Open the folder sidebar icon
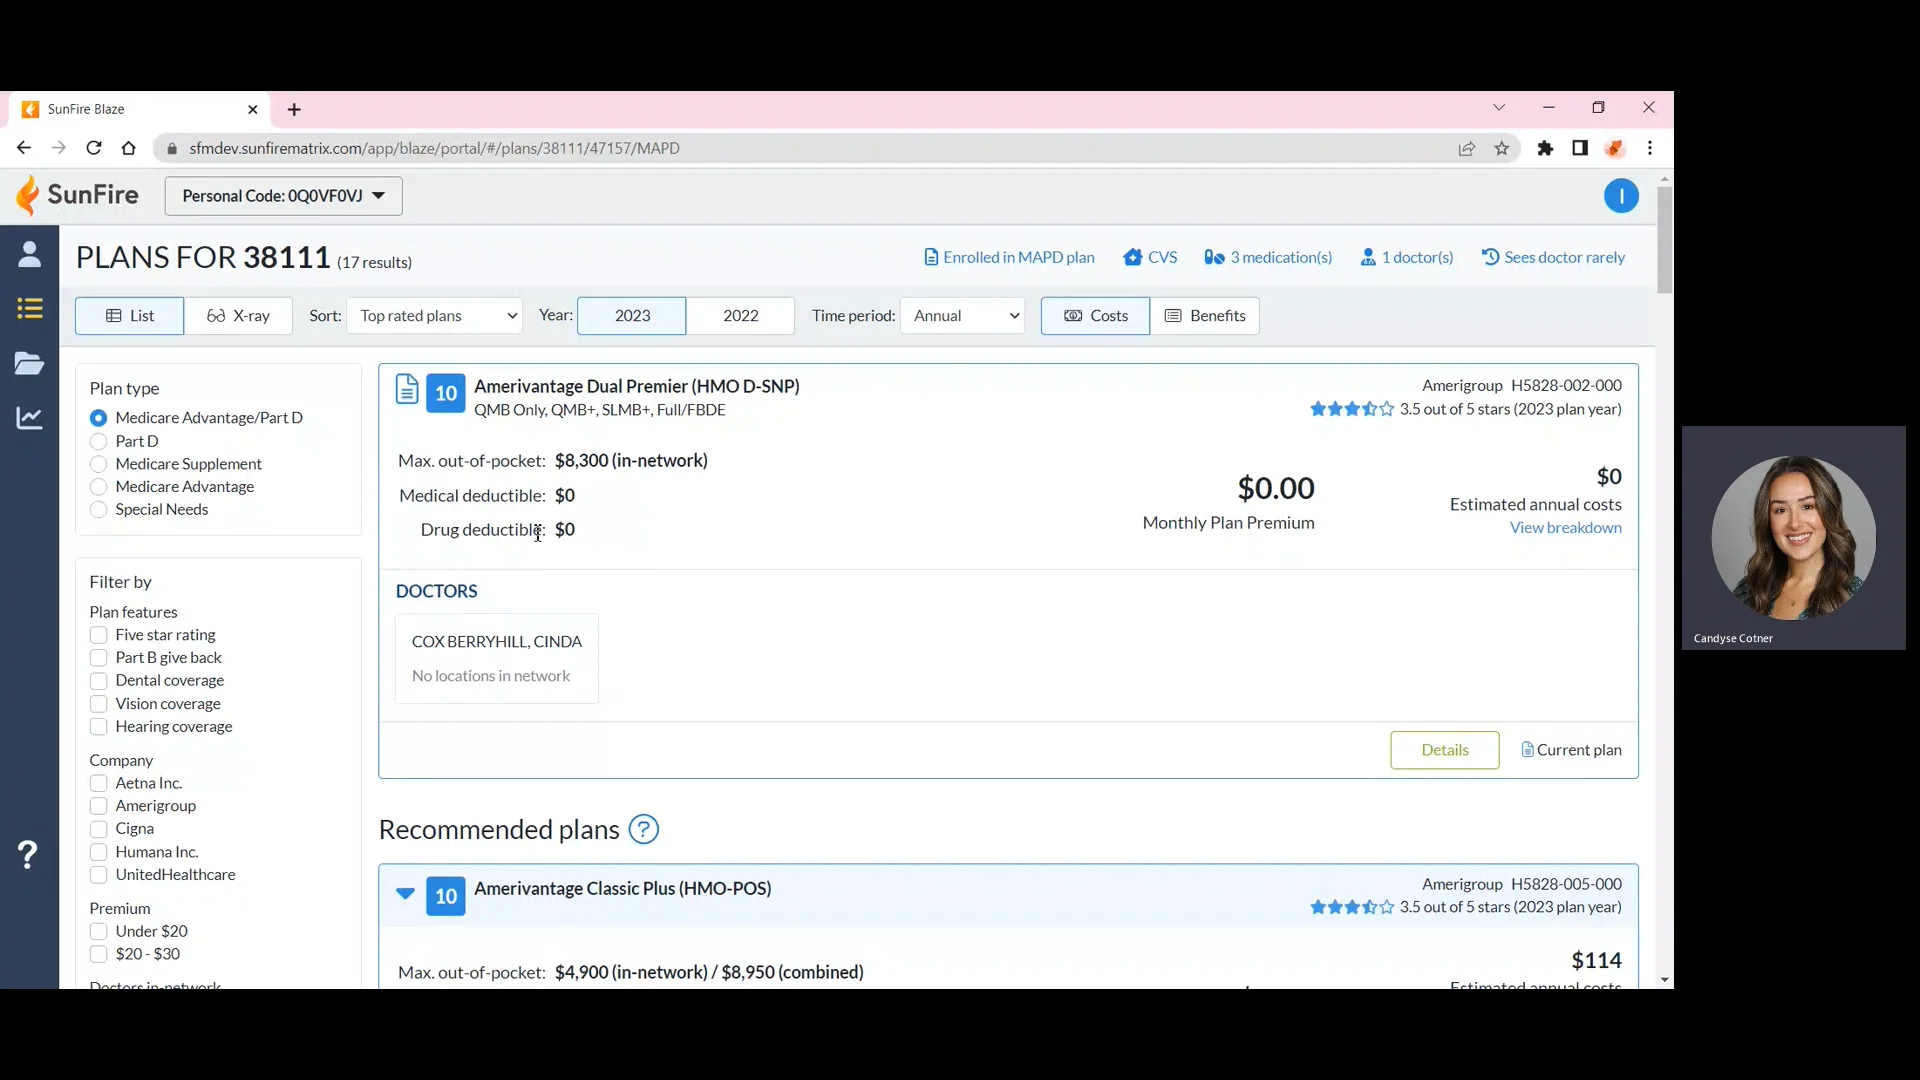 pyautogui.click(x=29, y=363)
